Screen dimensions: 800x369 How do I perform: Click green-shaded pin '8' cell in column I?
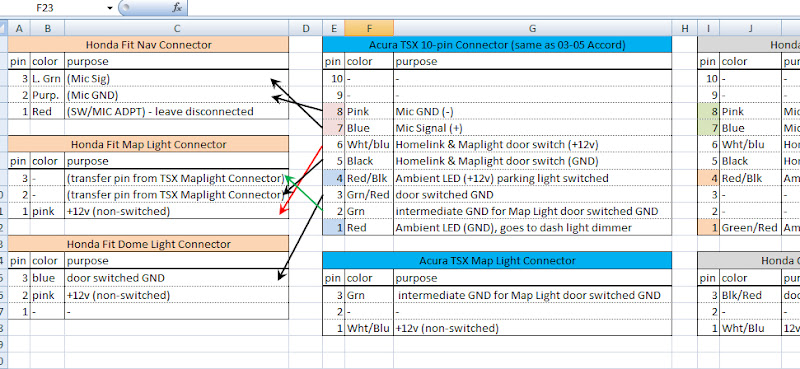(709, 111)
